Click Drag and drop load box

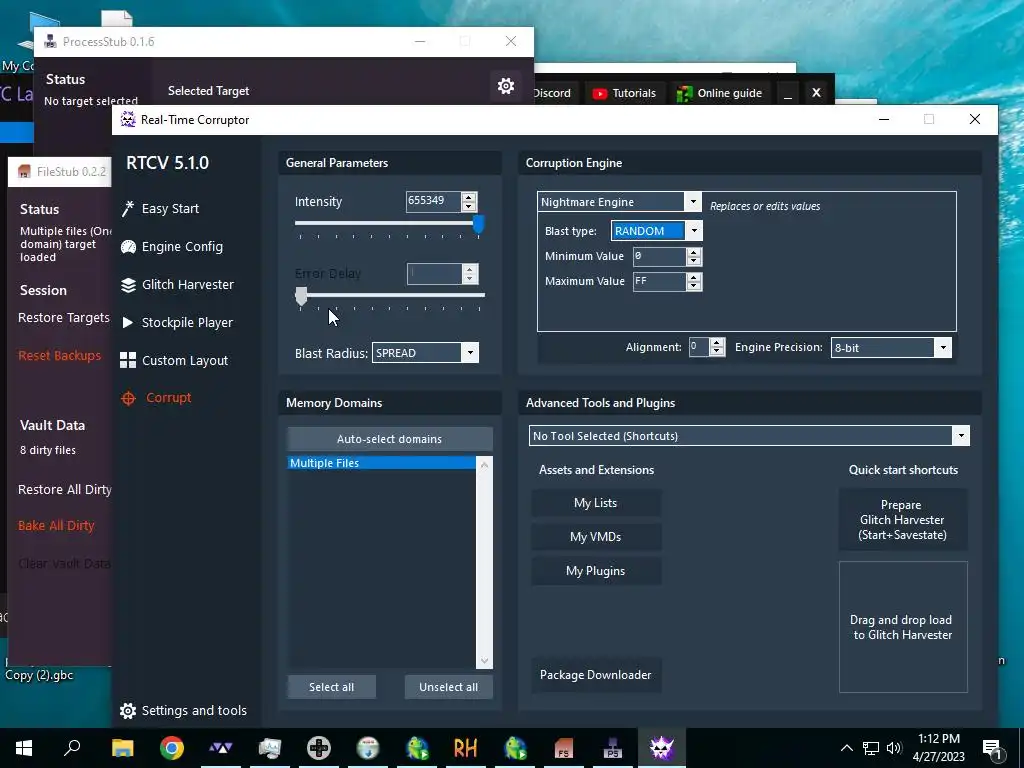point(903,627)
